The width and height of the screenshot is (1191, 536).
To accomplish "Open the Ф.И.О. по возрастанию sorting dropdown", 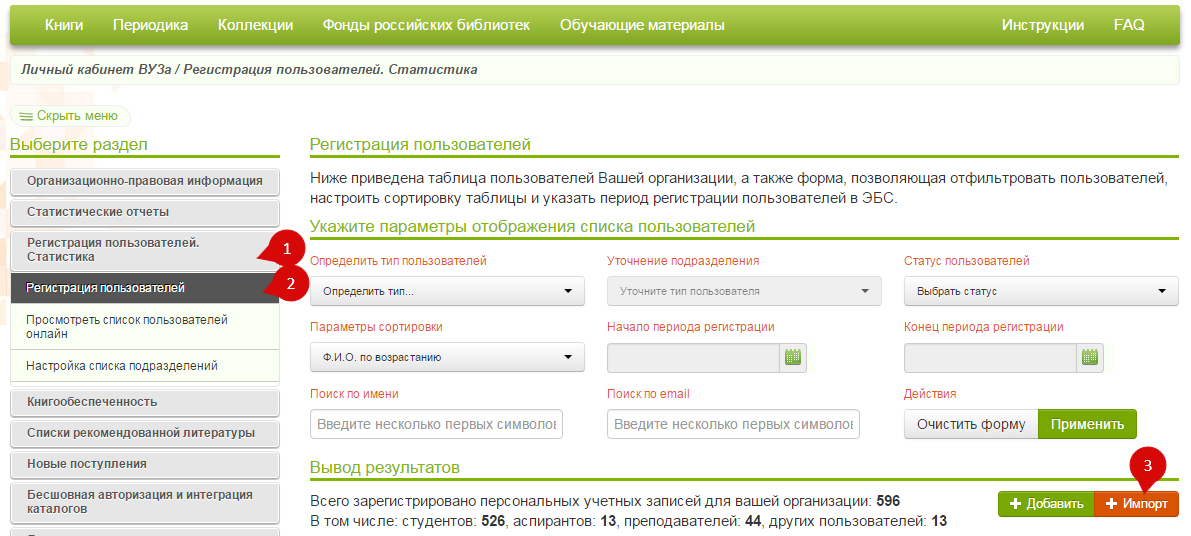I will pyautogui.click(x=447, y=357).
